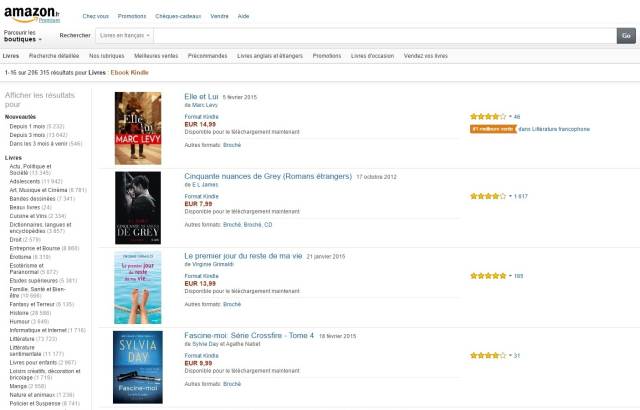Click the Go search button
The height and width of the screenshot is (410, 640).
626,36
